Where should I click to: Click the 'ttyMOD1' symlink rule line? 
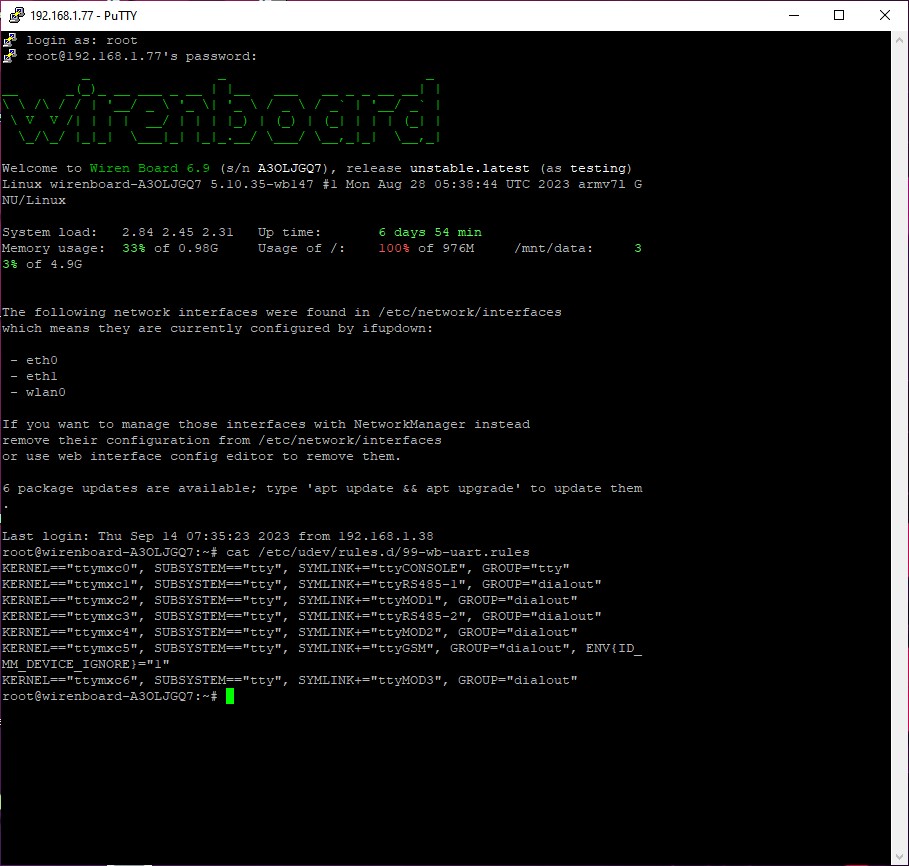(289, 600)
